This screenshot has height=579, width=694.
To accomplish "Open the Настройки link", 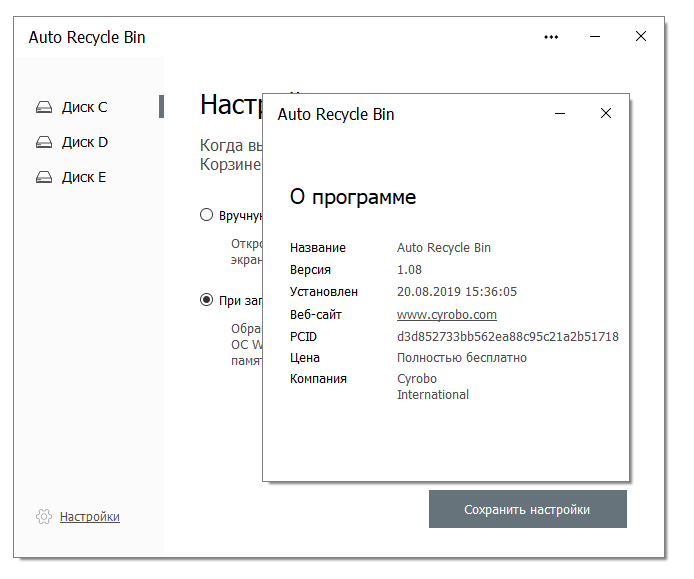I will pos(90,517).
